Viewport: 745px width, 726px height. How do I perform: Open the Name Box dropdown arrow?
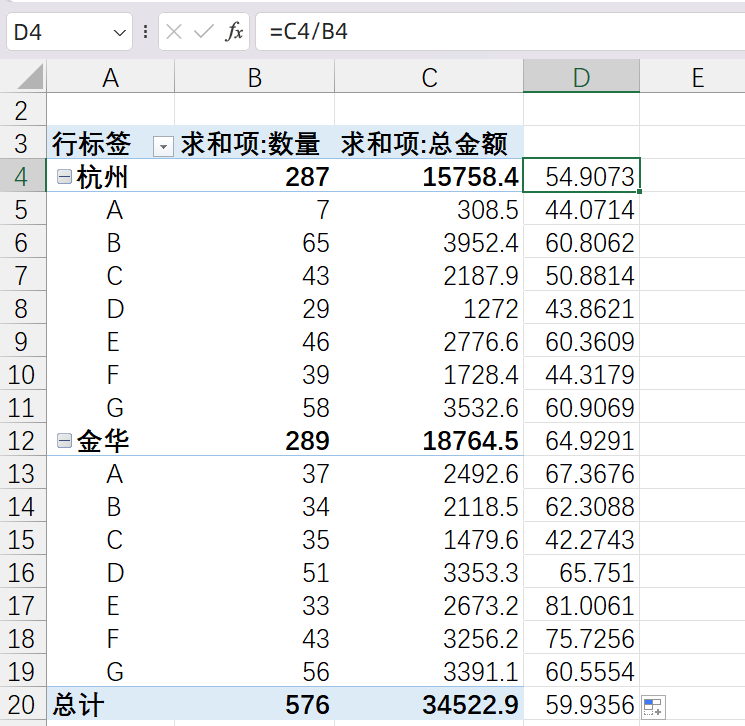pyautogui.click(x=119, y=33)
